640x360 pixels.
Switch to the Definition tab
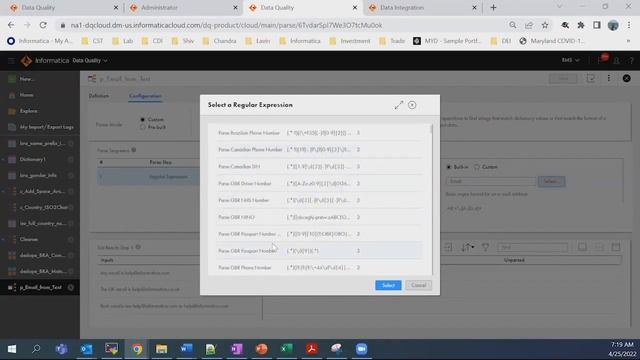pyautogui.click(x=99, y=96)
